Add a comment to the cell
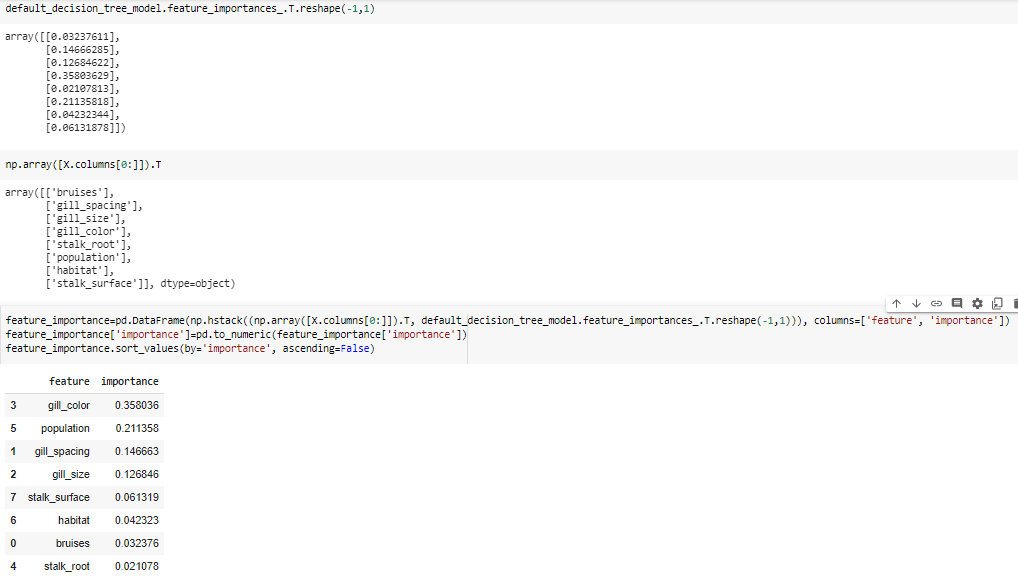 coord(957,303)
